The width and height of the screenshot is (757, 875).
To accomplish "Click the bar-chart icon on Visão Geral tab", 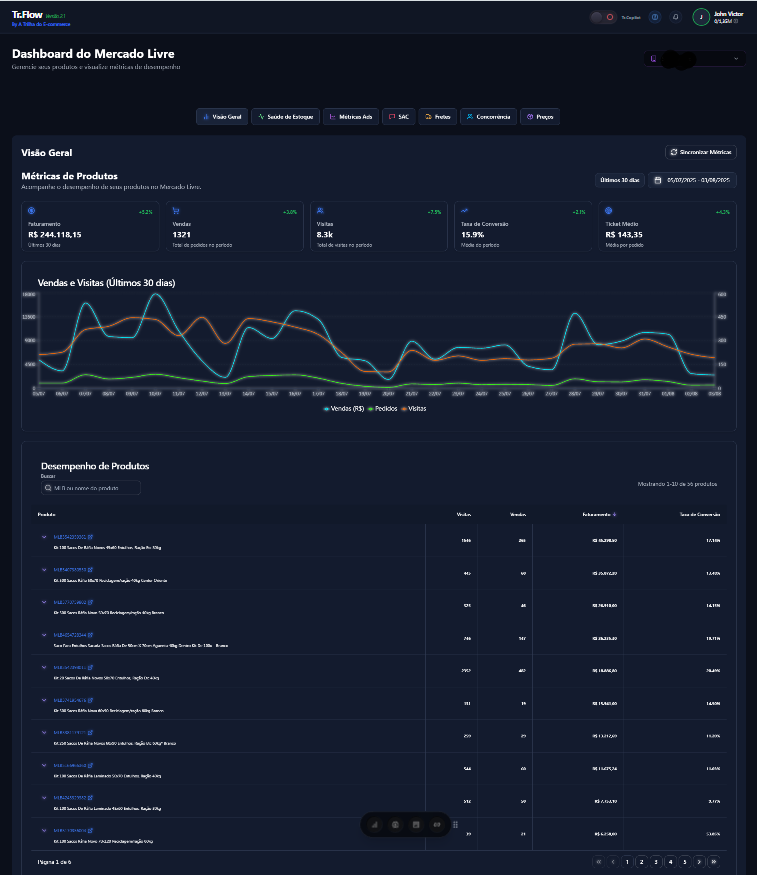I will click(x=206, y=117).
